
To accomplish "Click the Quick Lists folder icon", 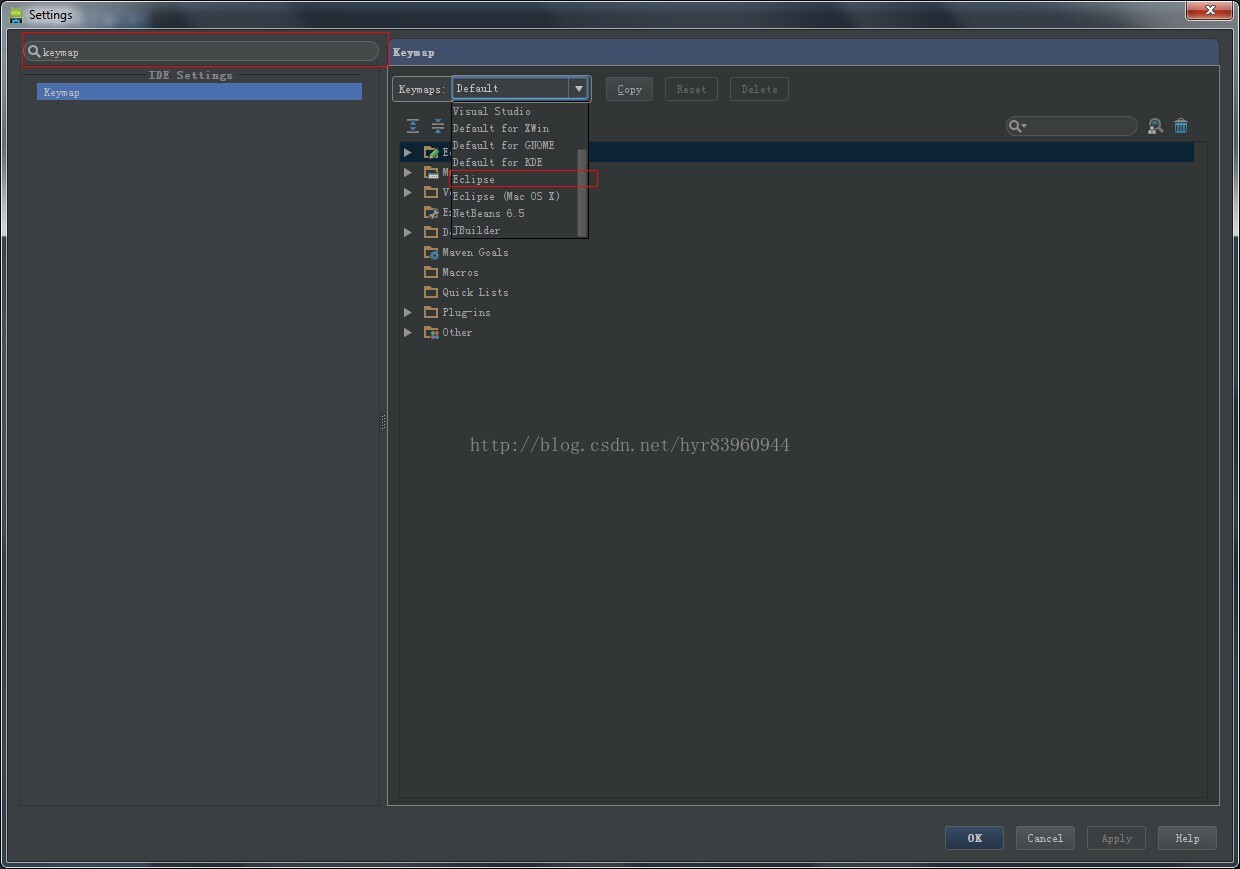I will 431,292.
